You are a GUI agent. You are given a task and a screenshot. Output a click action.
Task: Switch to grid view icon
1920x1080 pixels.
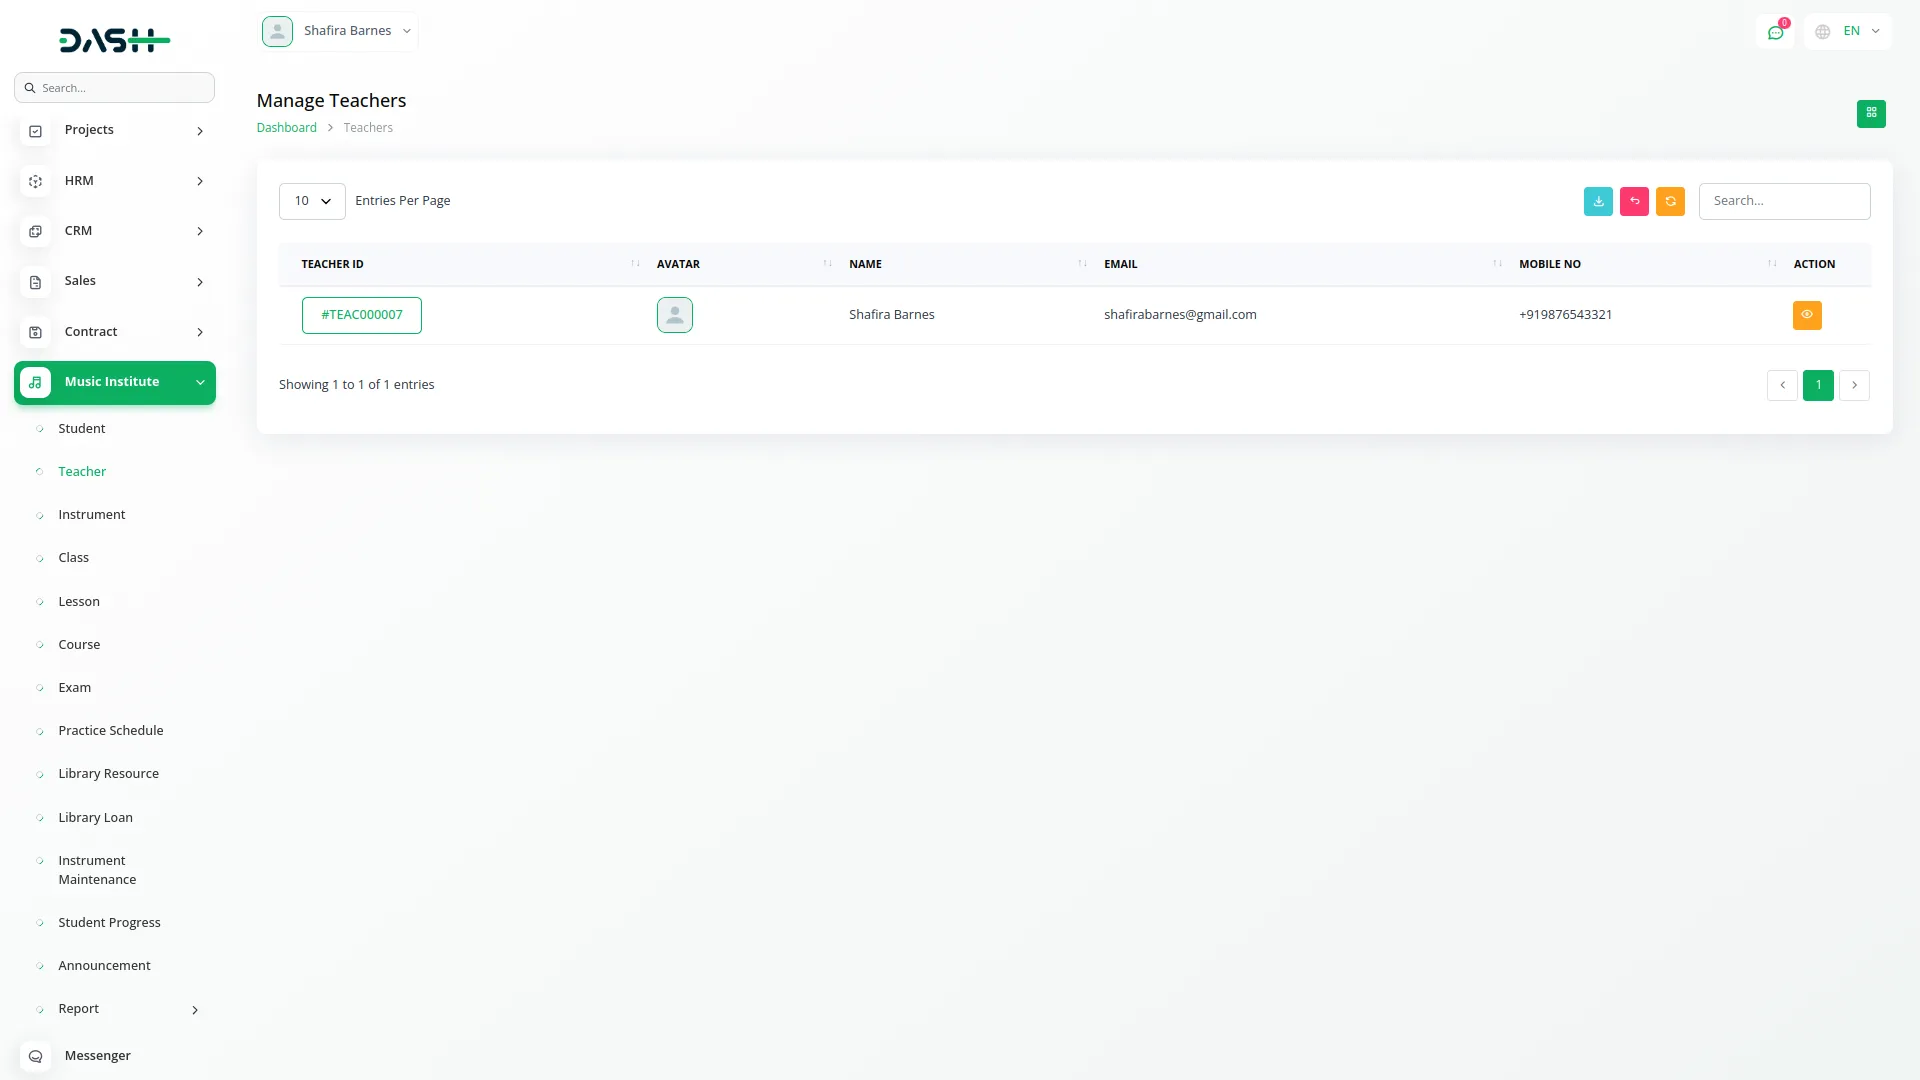click(x=1871, y=113)
